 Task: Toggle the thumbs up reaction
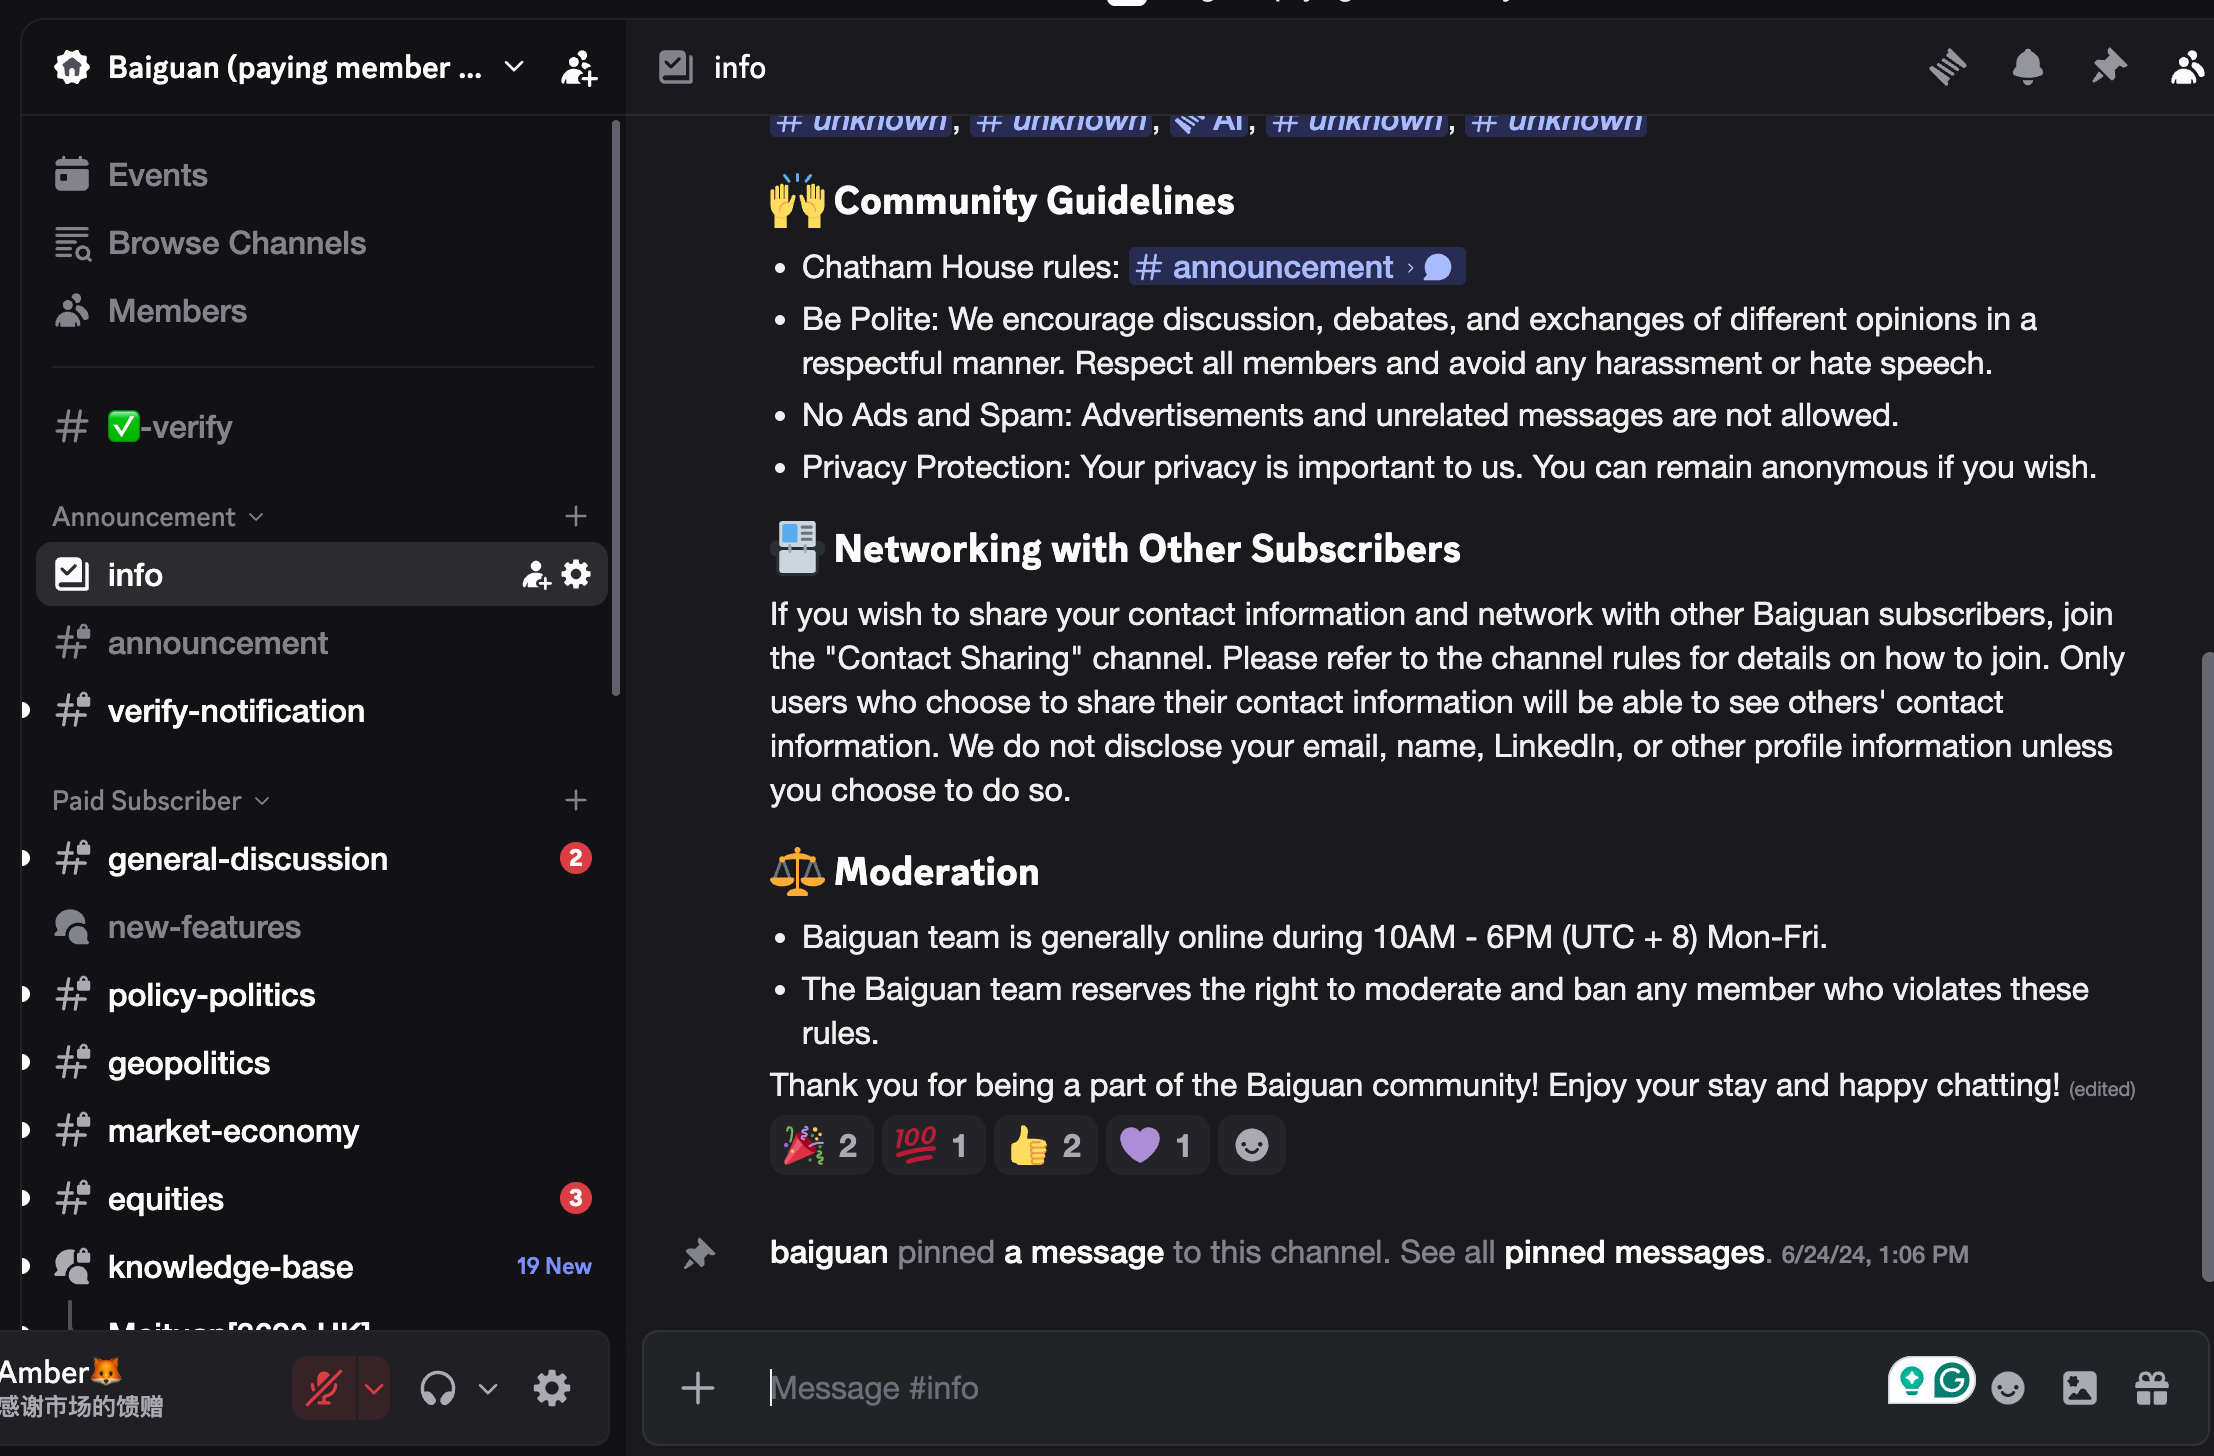pyautogui.click(x=1045, y=1145)
